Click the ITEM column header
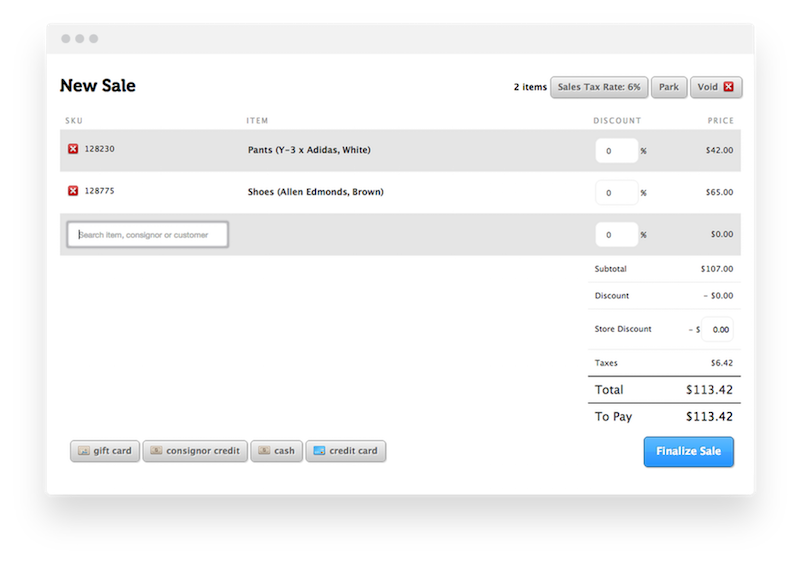 point(257,121)
